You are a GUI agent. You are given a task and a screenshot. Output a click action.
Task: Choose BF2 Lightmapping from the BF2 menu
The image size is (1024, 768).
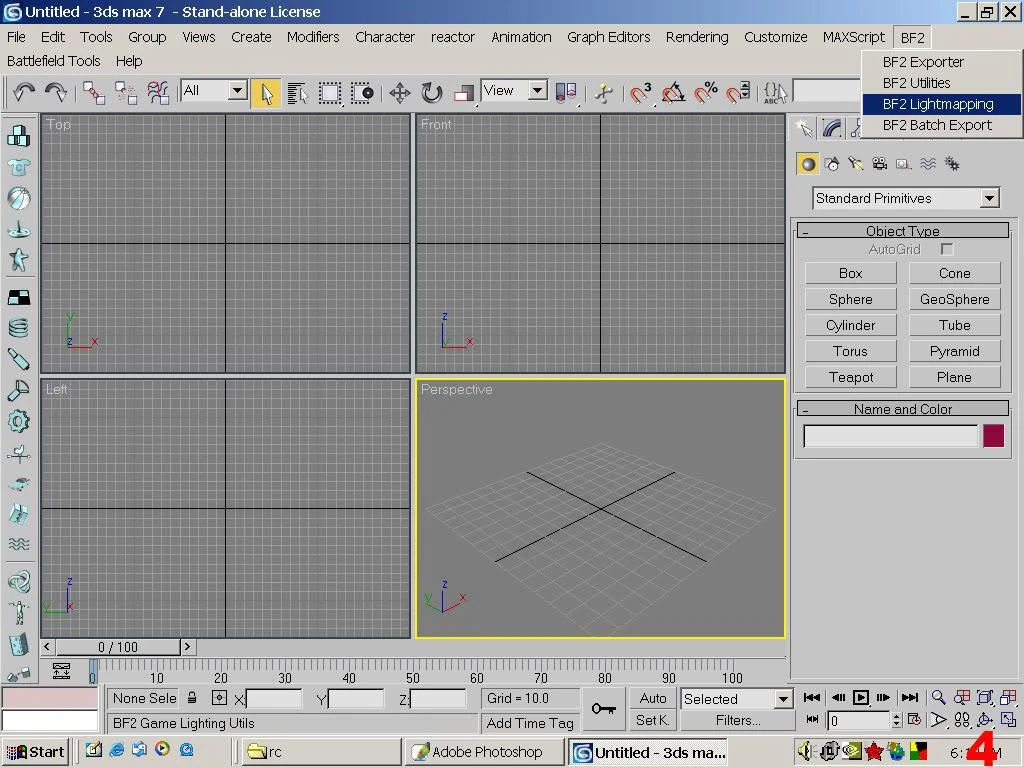coord(937,104)
